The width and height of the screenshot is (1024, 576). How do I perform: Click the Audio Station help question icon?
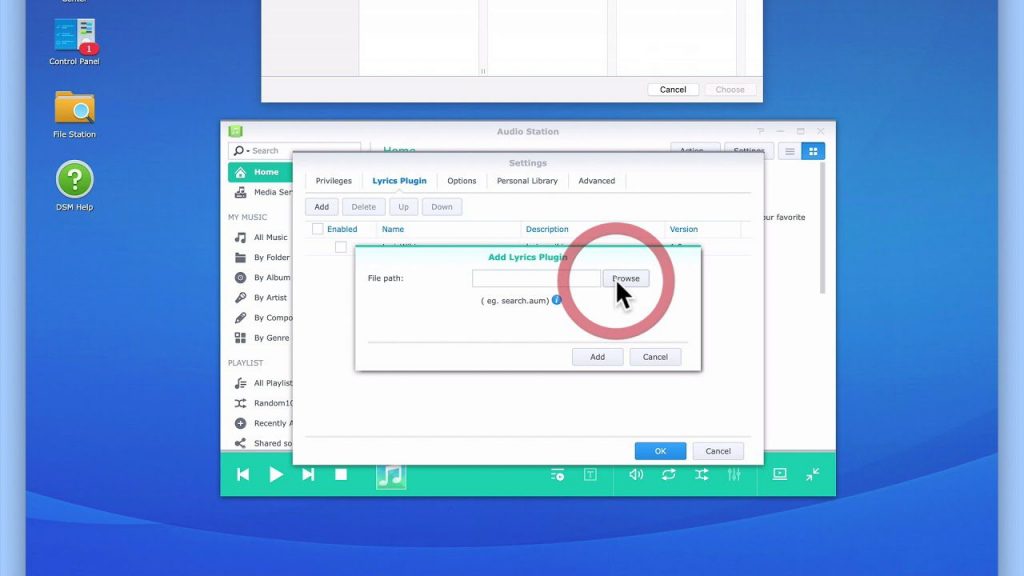point(761,131)
